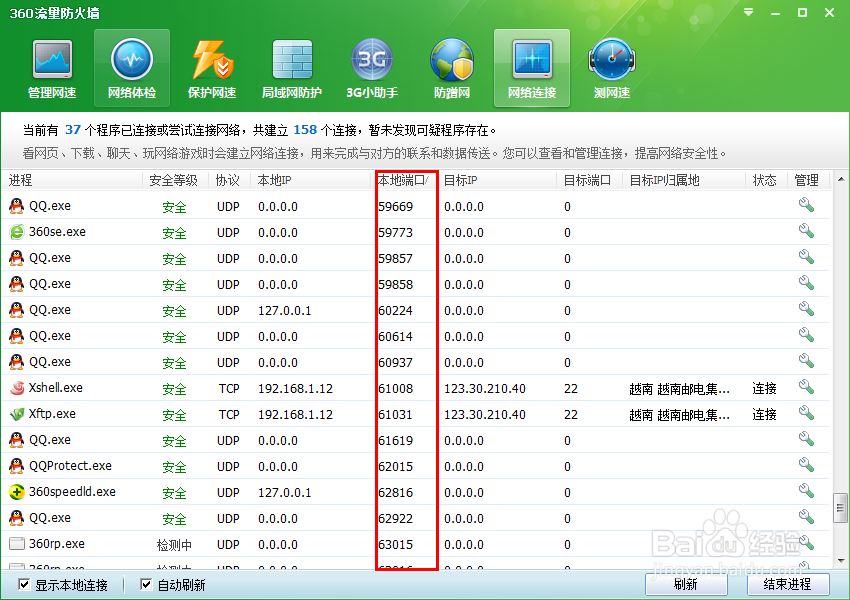Click the 360se.exe process name
Screen dimensions: 850x600
click(57, 231)
